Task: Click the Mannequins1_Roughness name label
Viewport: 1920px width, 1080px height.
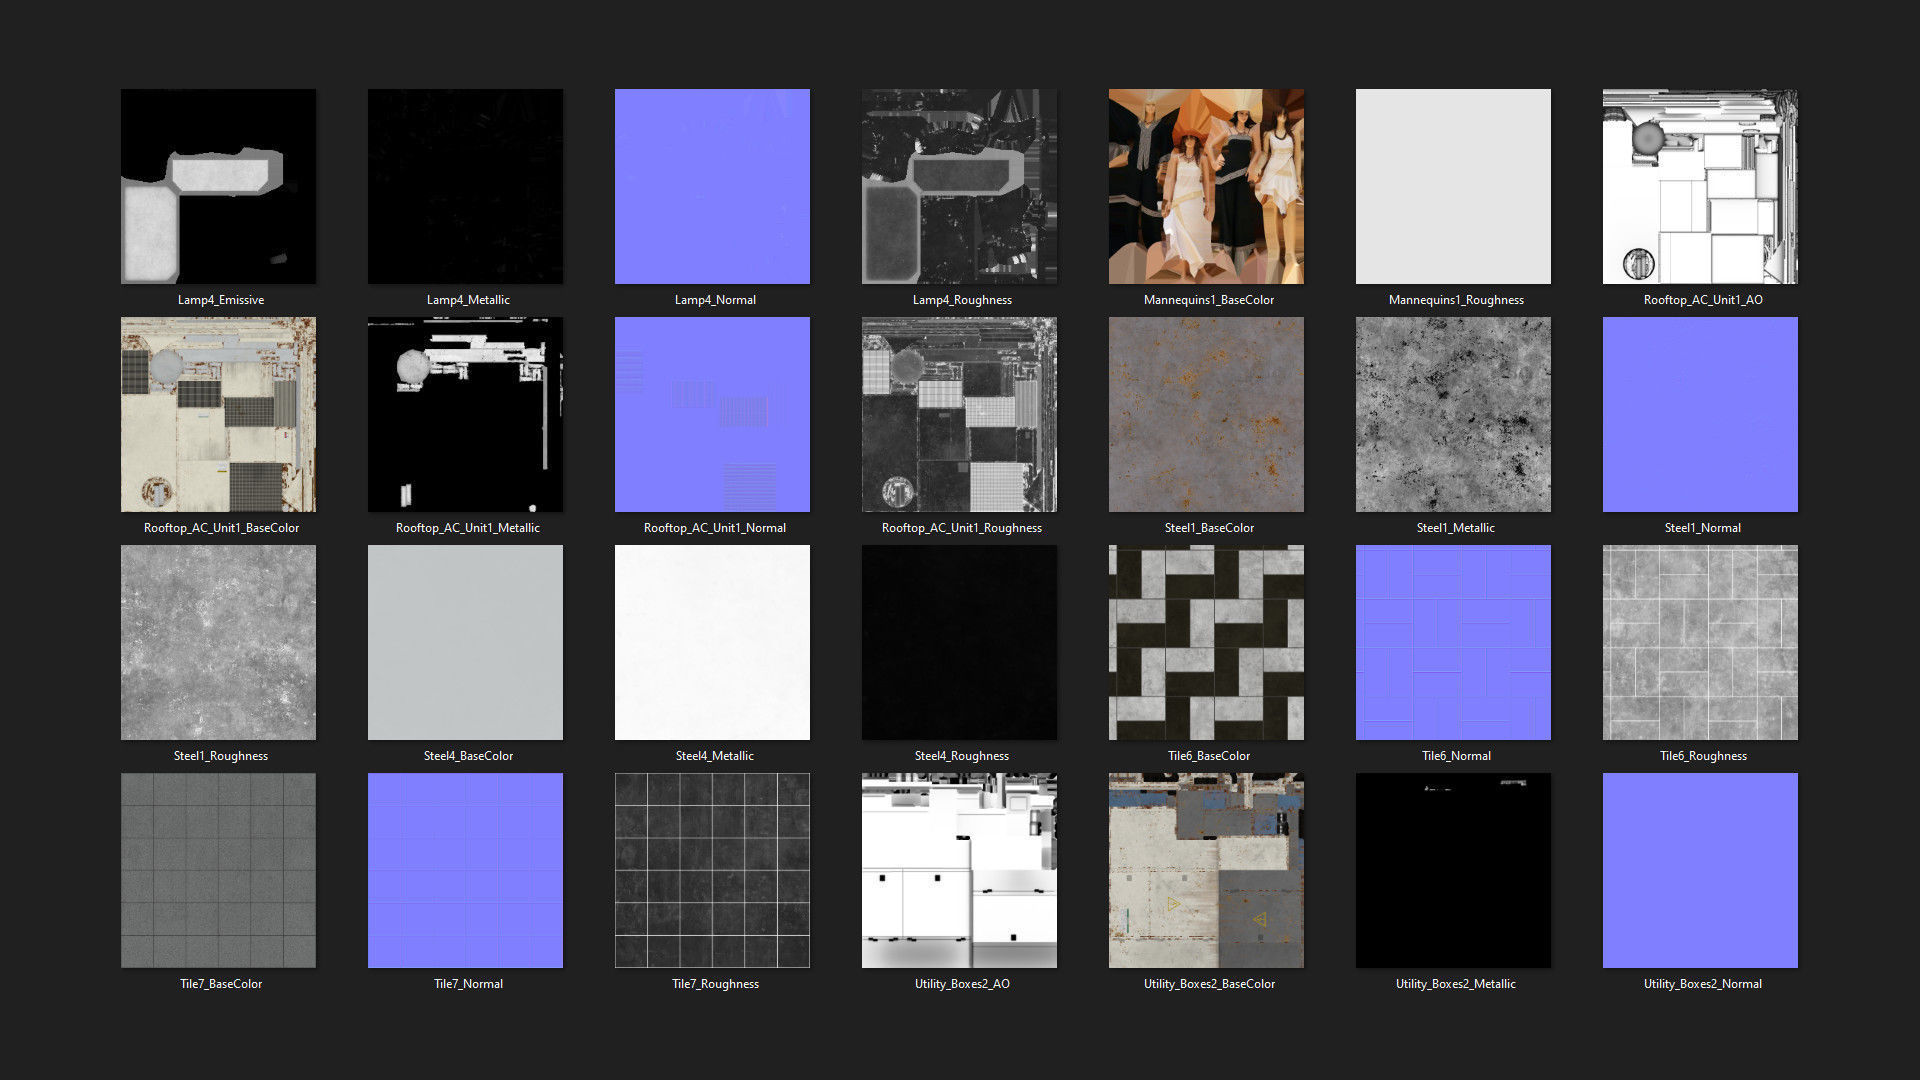Action: tap(1456, 300)
